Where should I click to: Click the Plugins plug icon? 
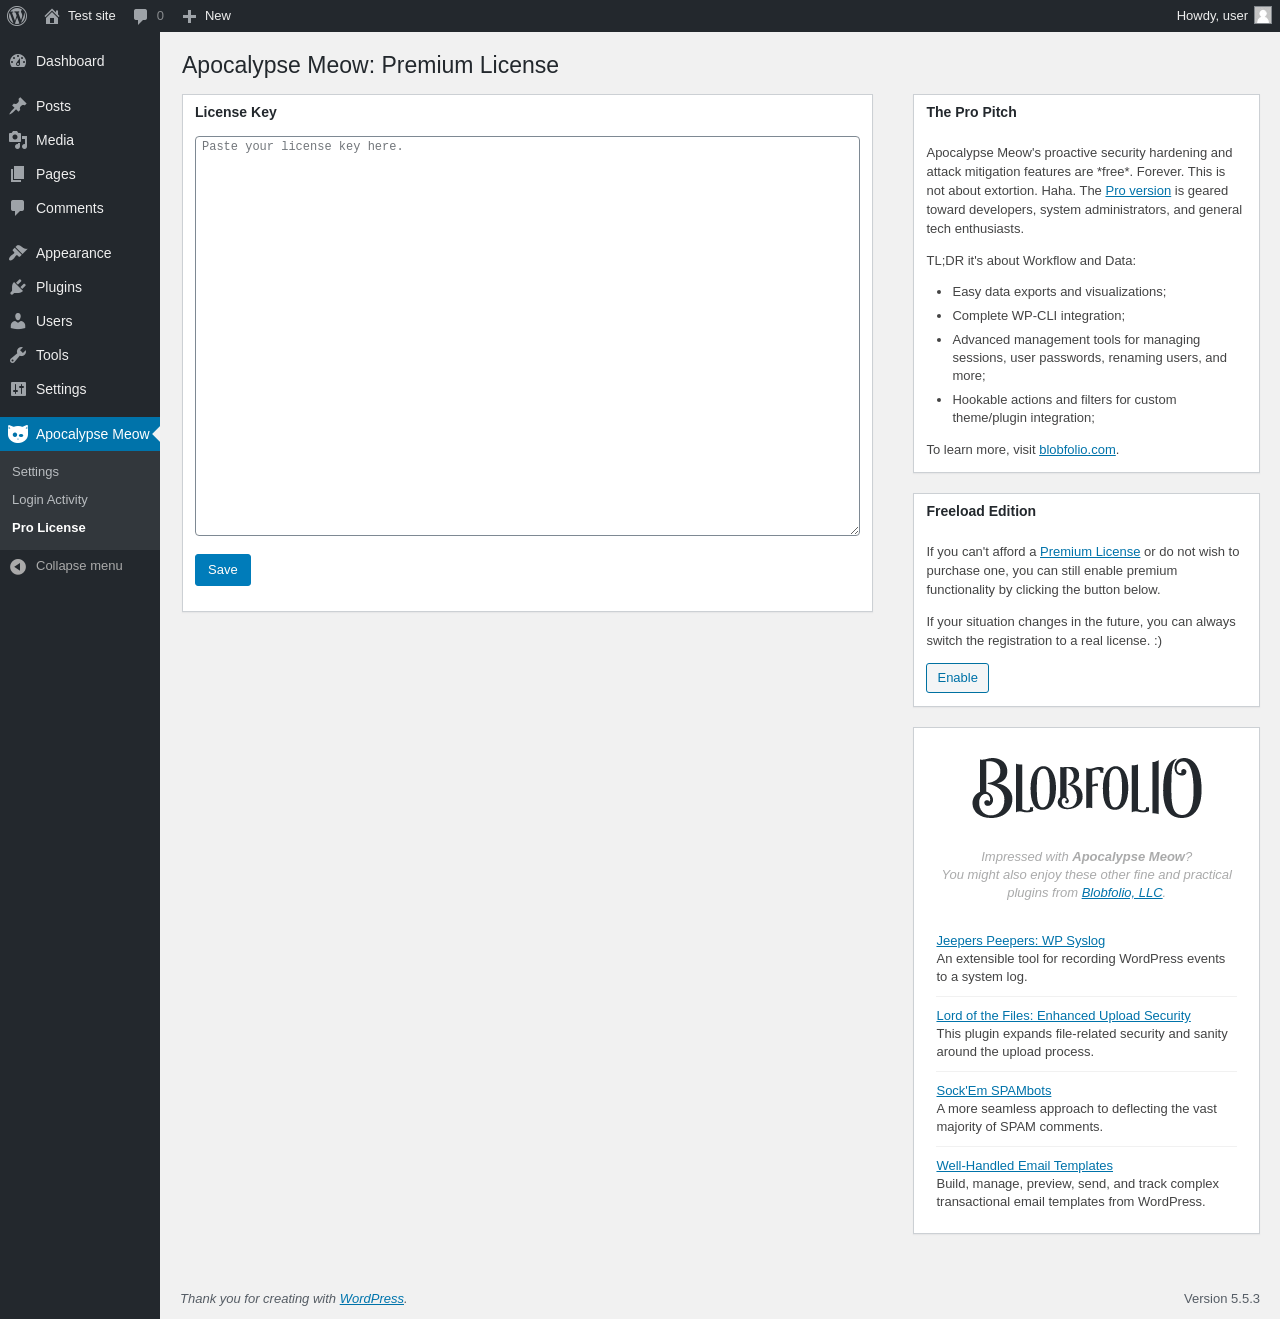pos(18,287)
